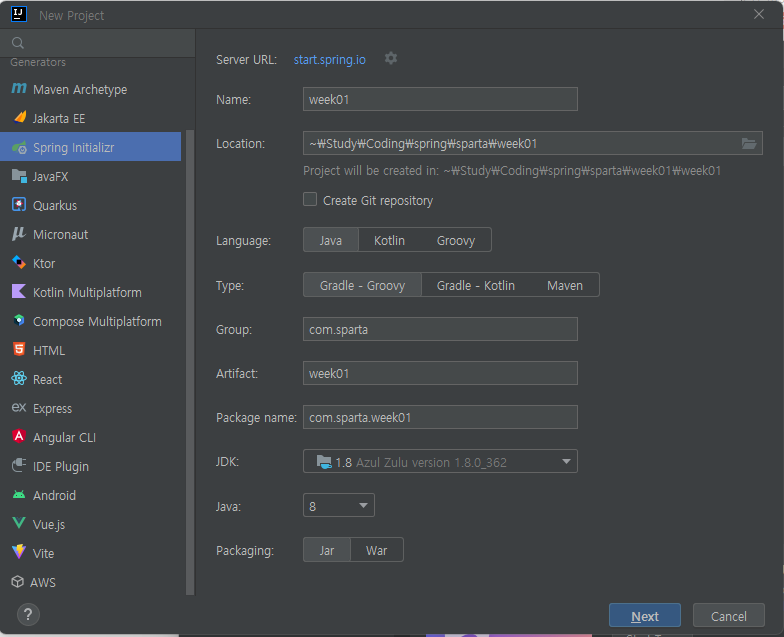Select Compose Multiplatform generator
The width and height of the screenshot is (784, 637).
(90, 322)
